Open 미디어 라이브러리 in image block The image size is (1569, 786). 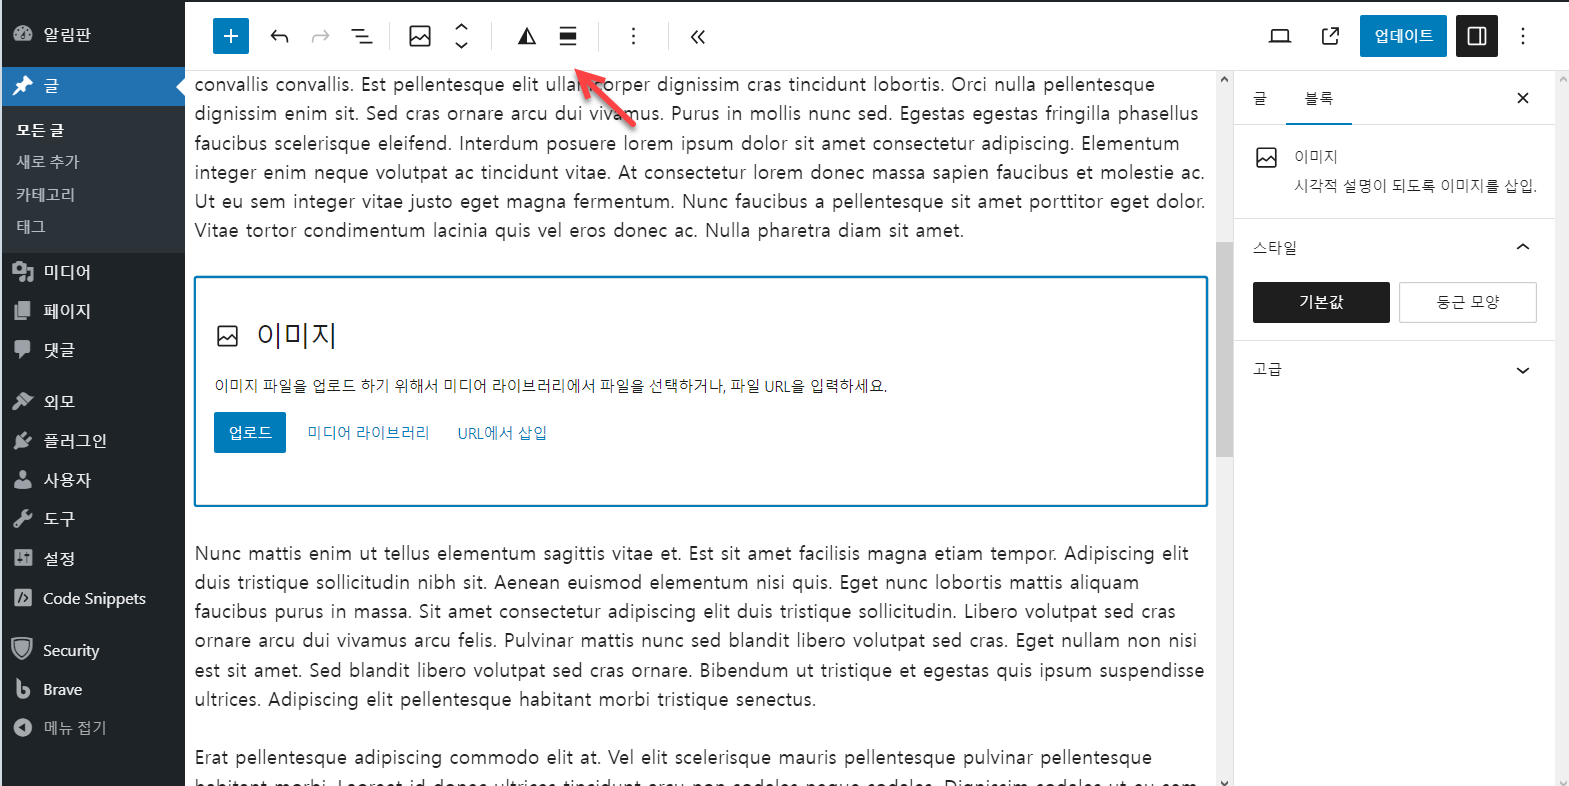368,432
